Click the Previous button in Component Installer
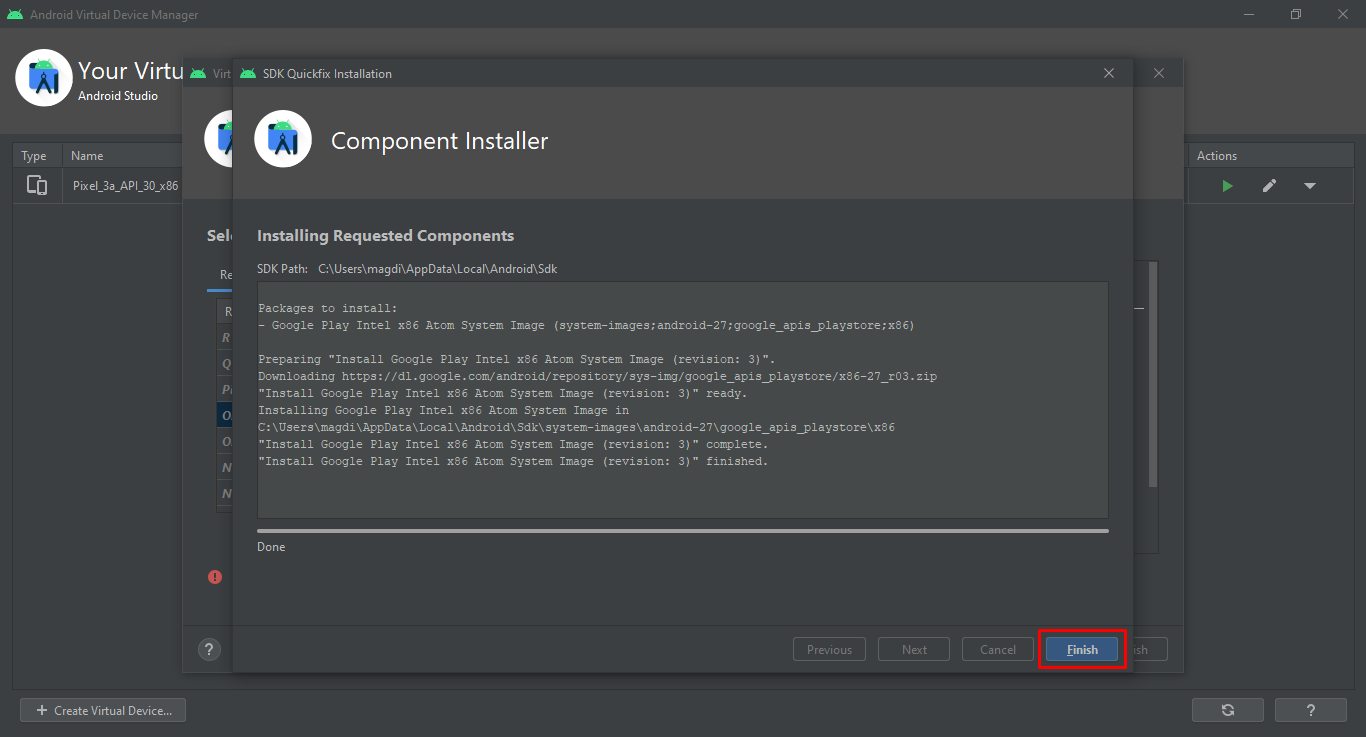This screenshot has width=1366, height=737. tap(830, 650)
